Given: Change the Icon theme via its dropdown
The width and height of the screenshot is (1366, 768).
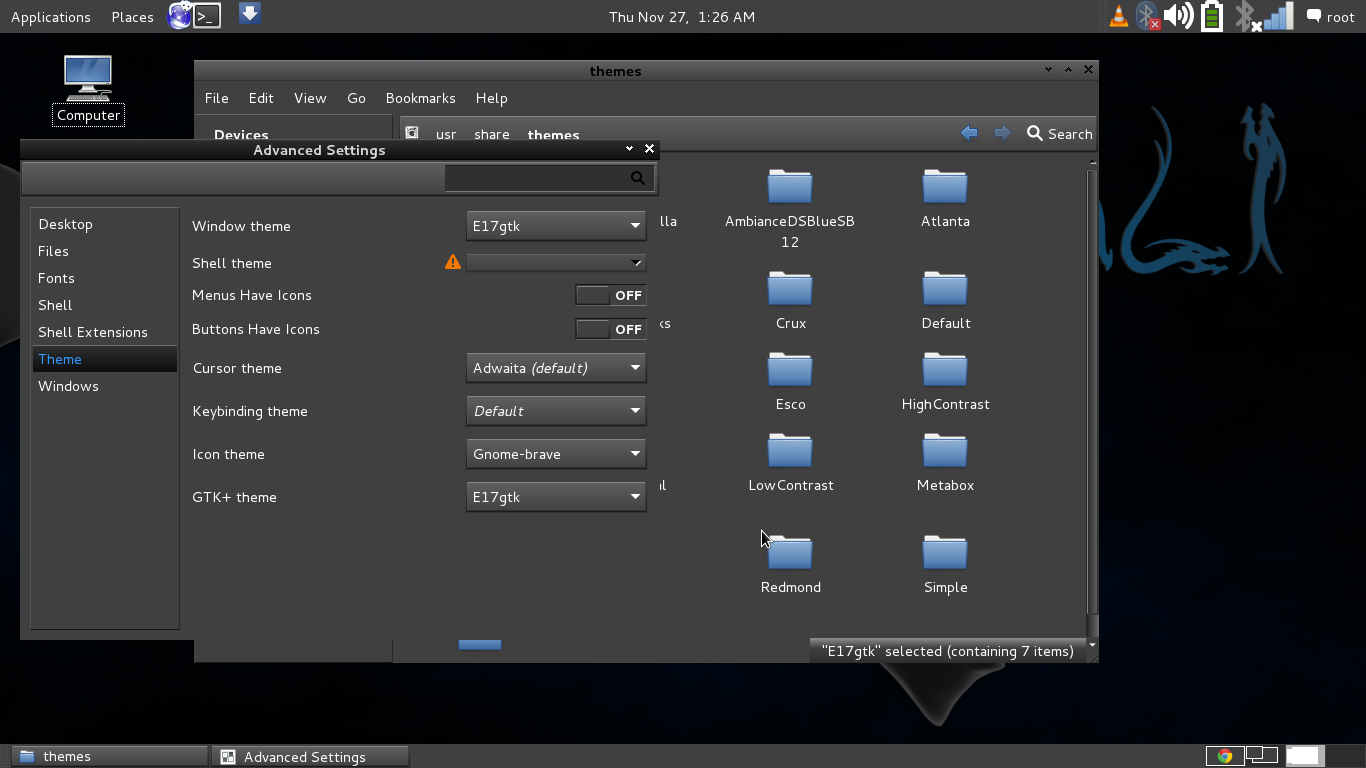Looking at the screenshot, I should 556,454.
